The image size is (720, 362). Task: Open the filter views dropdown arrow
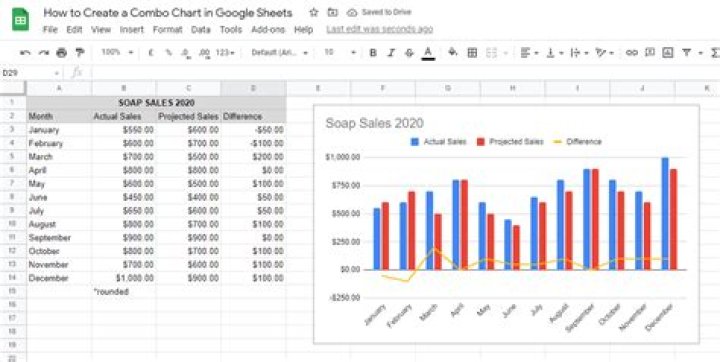[x=701, y=53]
